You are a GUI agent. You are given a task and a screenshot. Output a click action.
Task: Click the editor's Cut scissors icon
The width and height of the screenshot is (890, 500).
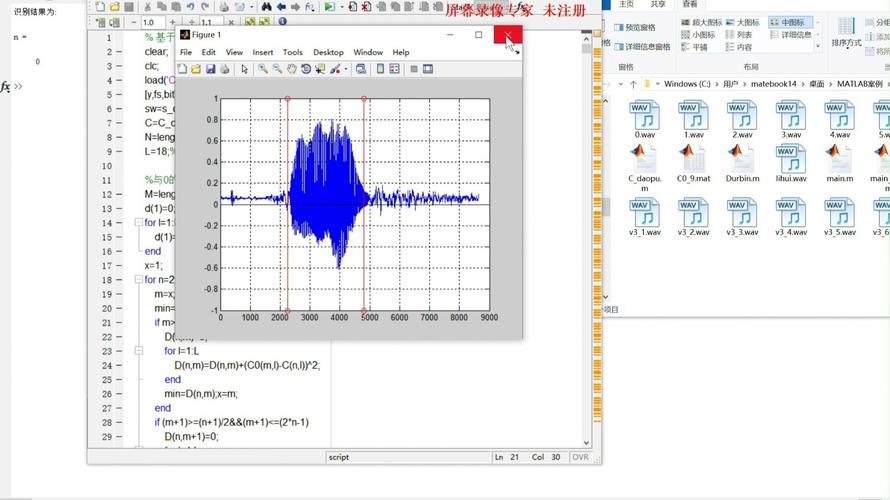[x=148, y=7]
